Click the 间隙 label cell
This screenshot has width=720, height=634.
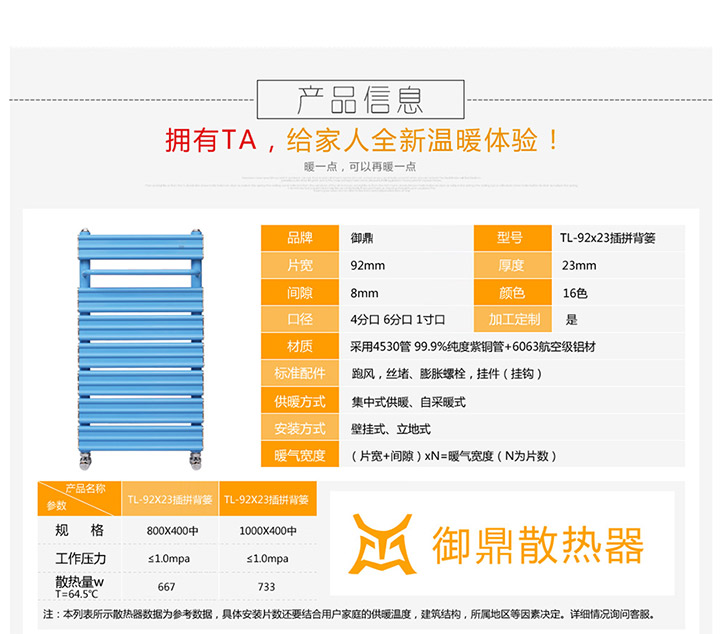300,292
